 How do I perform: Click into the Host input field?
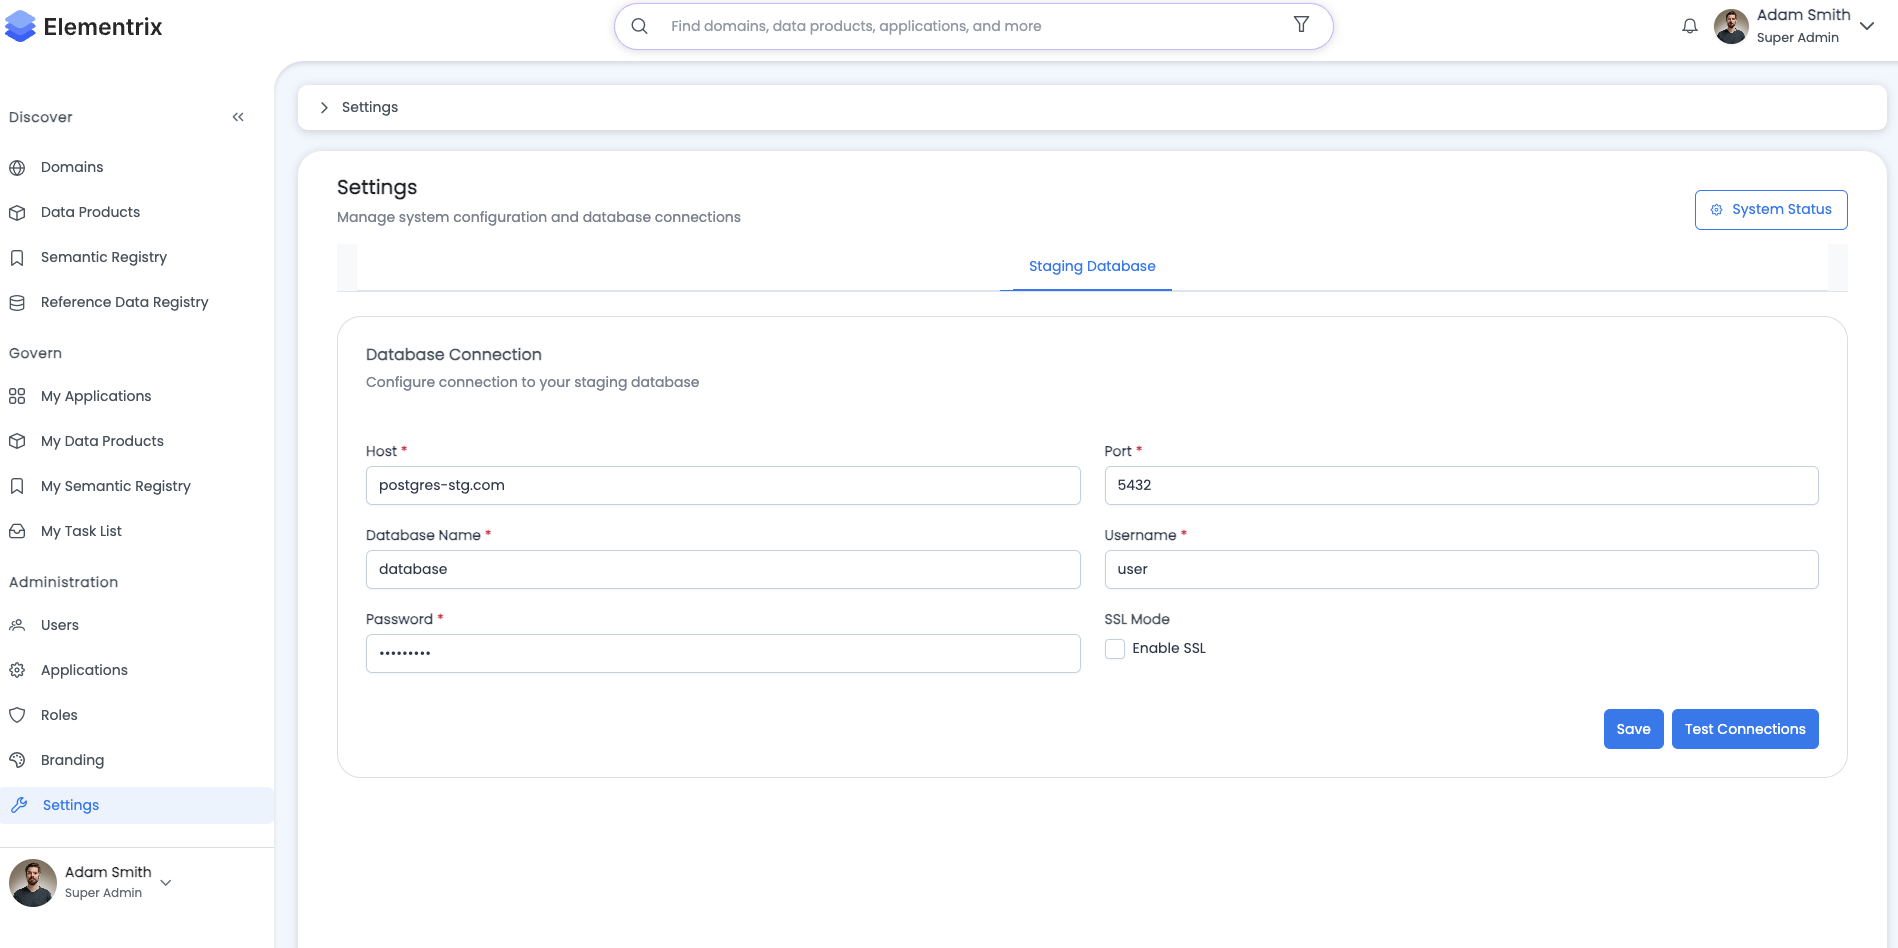tap(722, 486)
